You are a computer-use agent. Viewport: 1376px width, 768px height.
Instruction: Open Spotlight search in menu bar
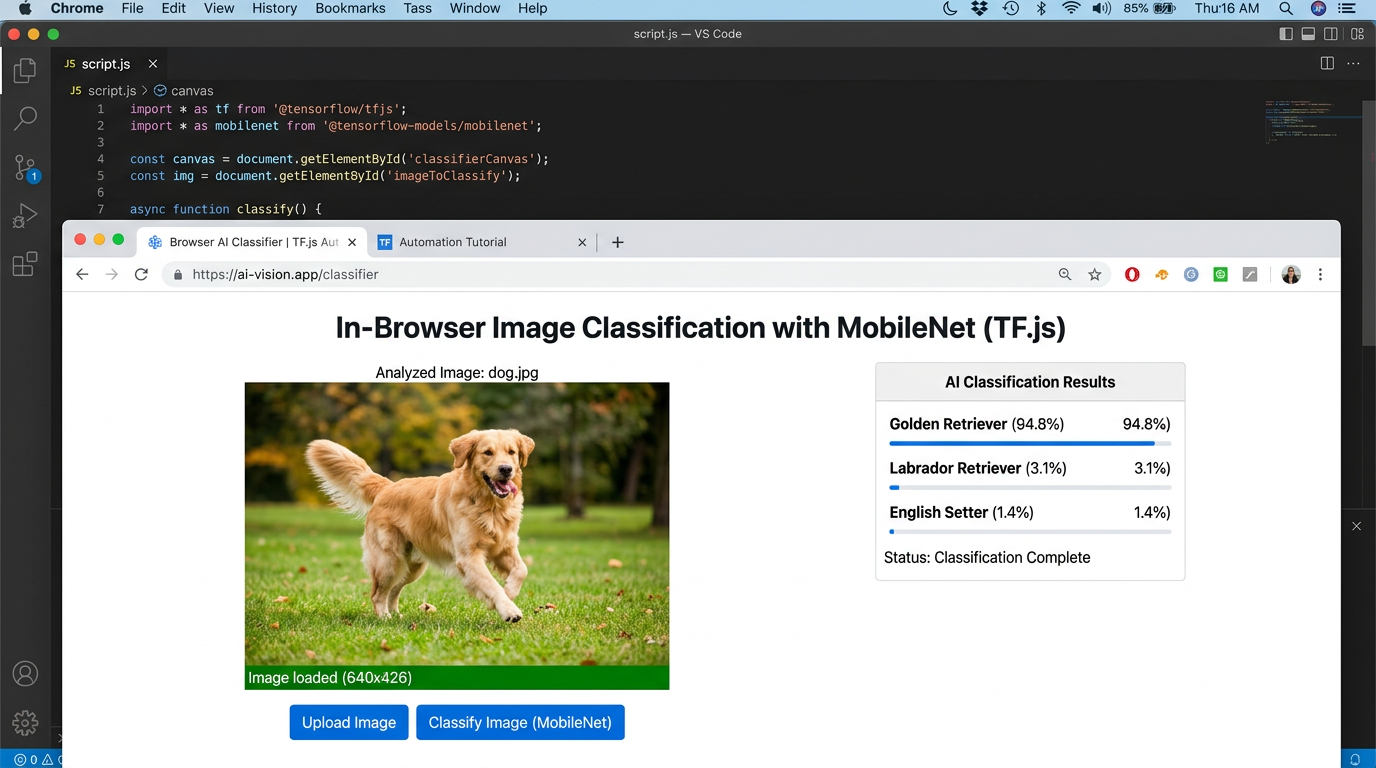click(1286, 8)
